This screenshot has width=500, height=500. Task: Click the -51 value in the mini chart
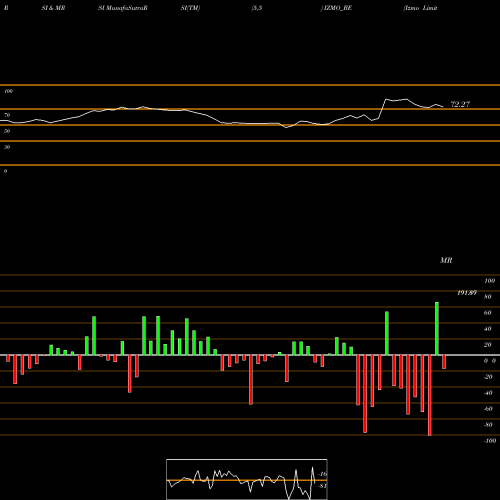322,486
